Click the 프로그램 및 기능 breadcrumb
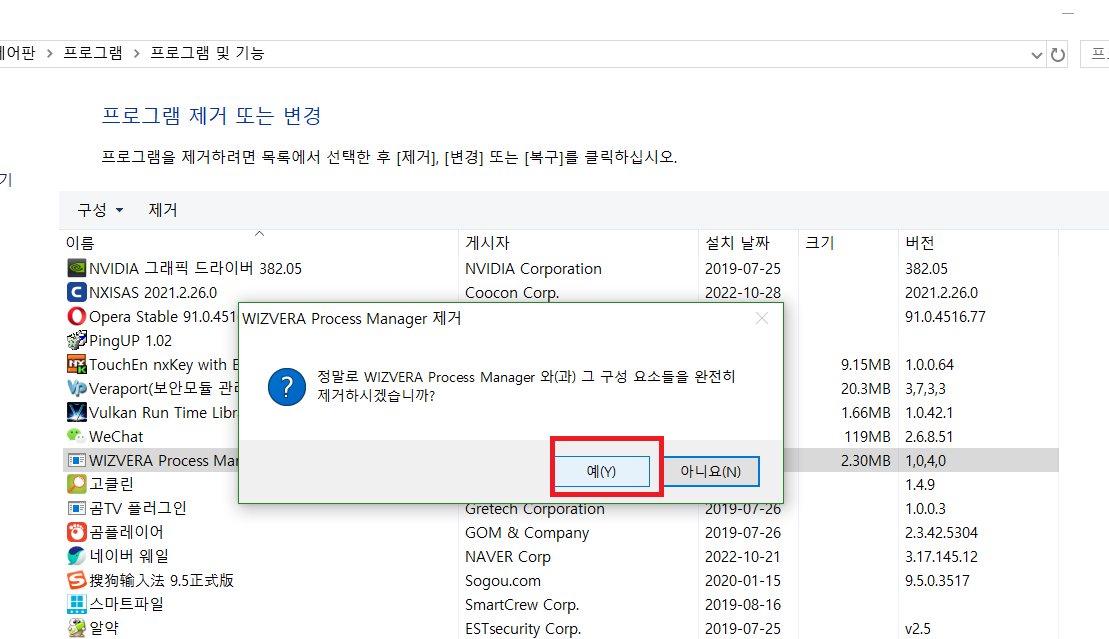Screen dimensions: 1109x639 (x=207, y=53)
